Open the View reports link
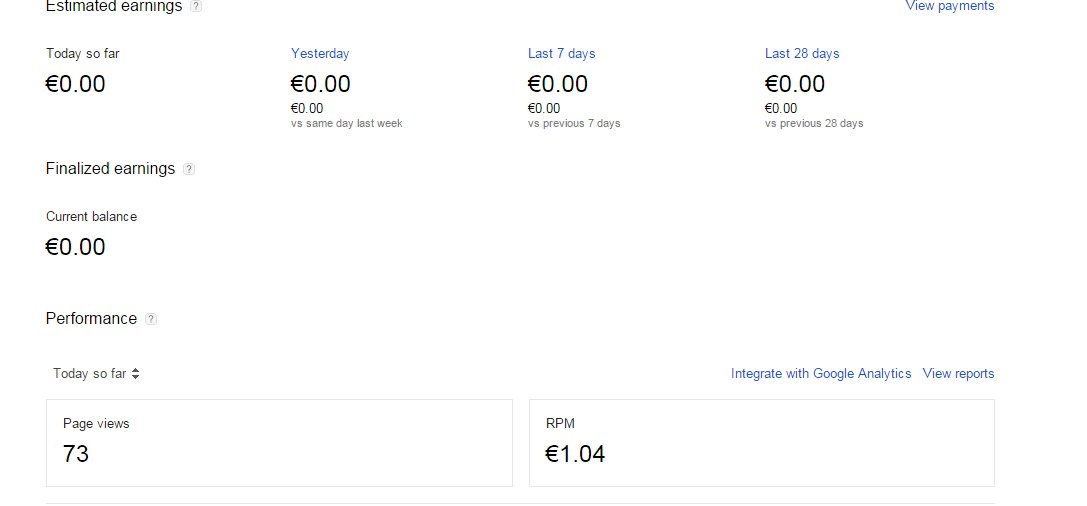This screenshot has width=1087, height=506. point(958,373)
